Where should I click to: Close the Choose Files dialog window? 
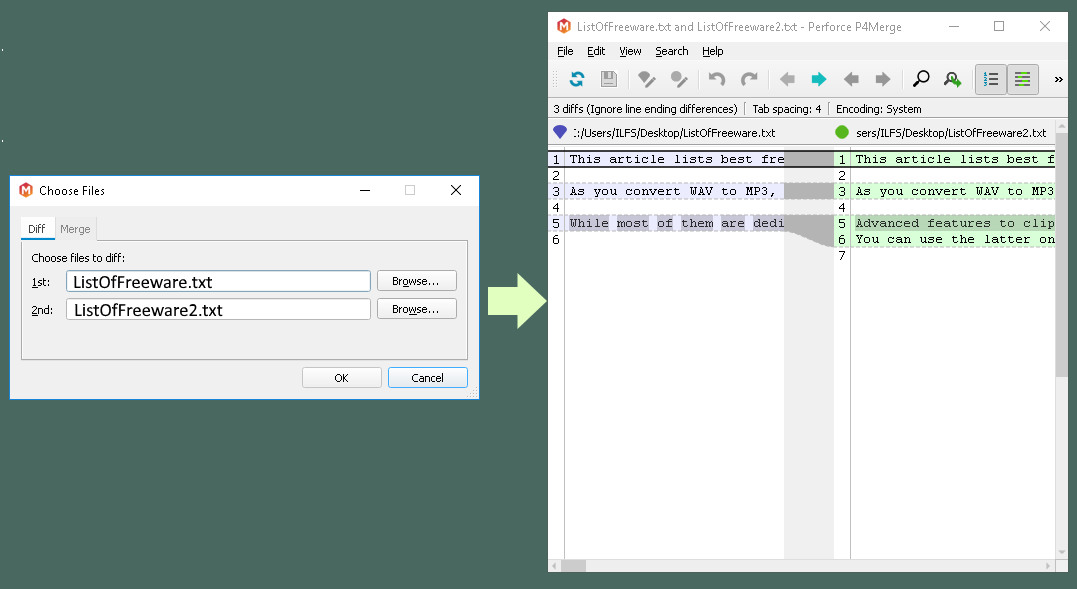(456, 190)
